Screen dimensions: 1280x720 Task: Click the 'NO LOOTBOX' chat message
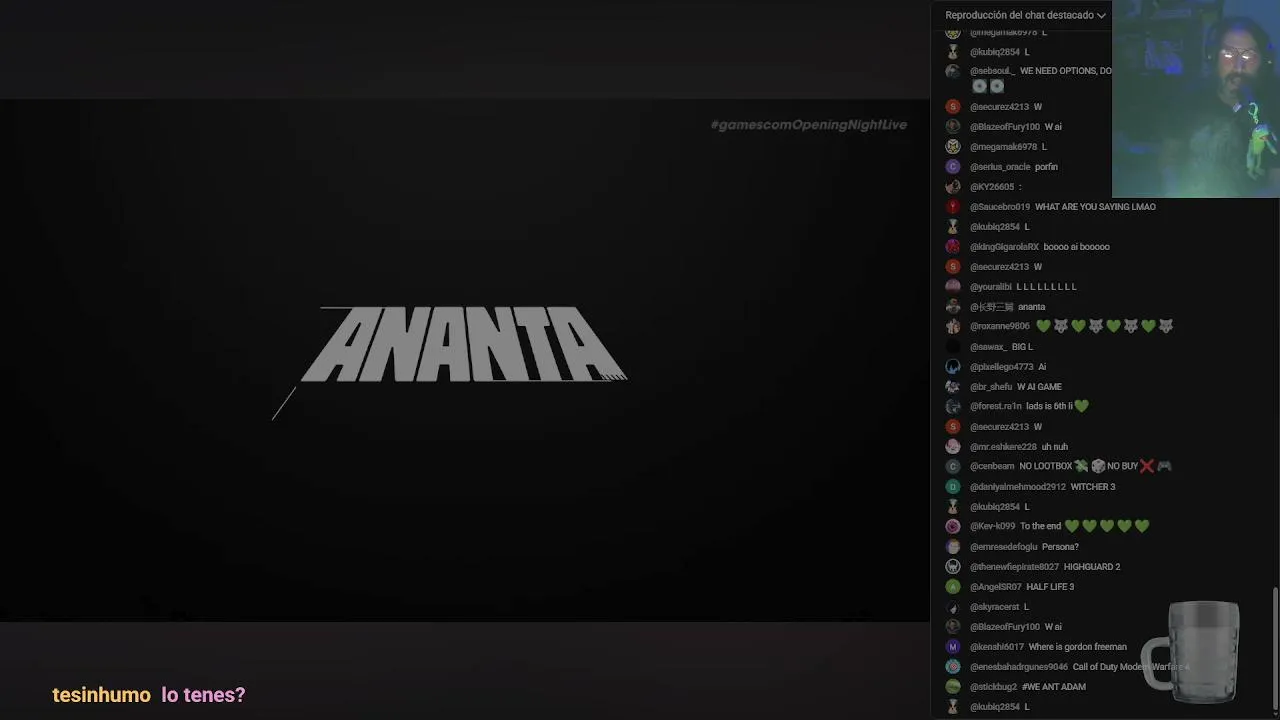[1095, 466]
